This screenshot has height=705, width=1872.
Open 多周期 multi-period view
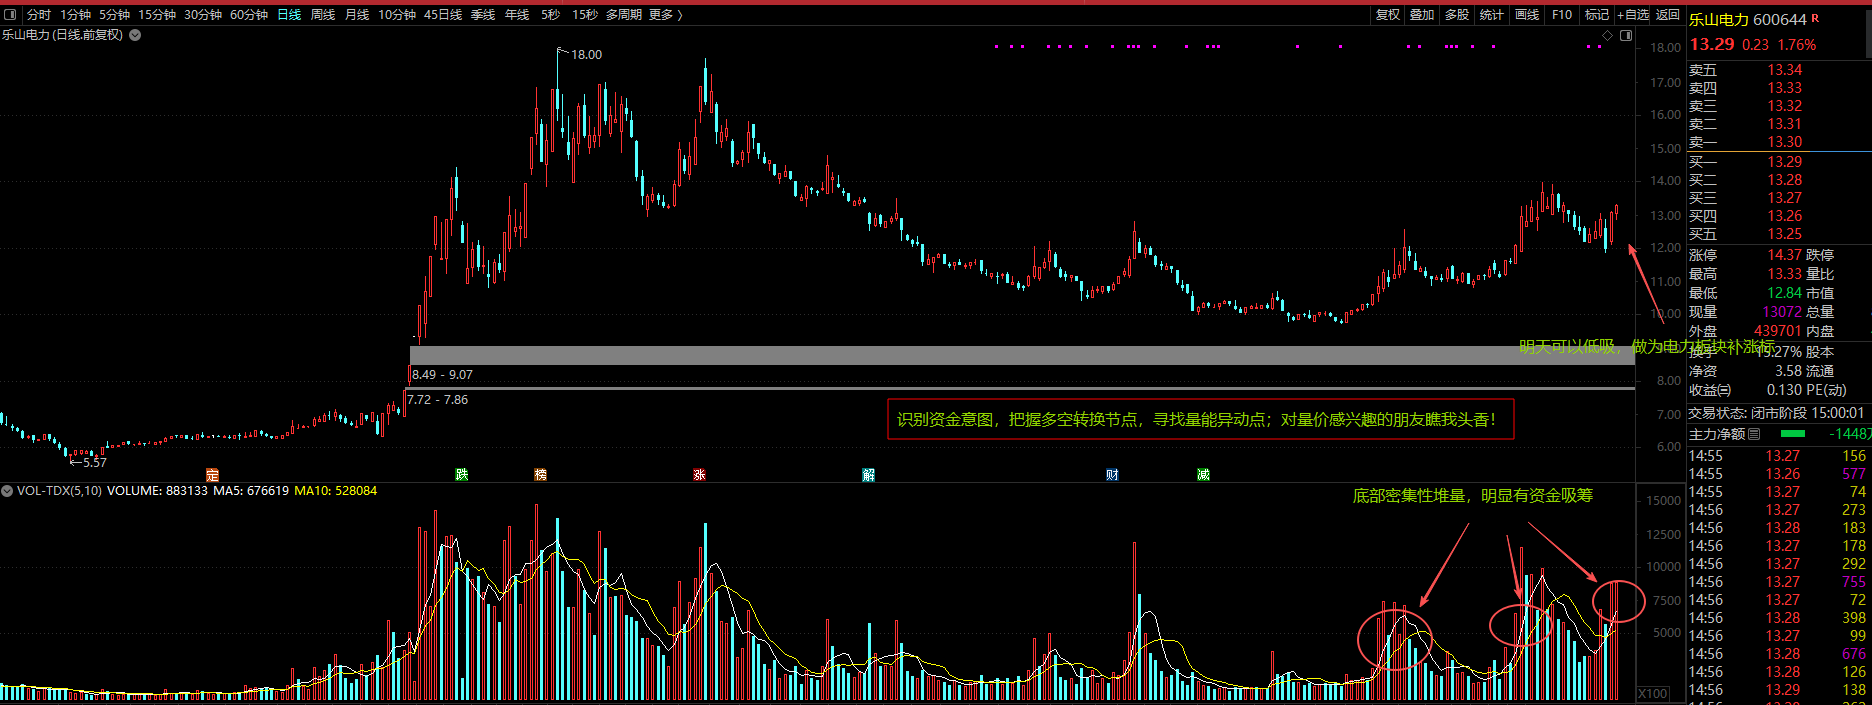[x=623, y=15]
